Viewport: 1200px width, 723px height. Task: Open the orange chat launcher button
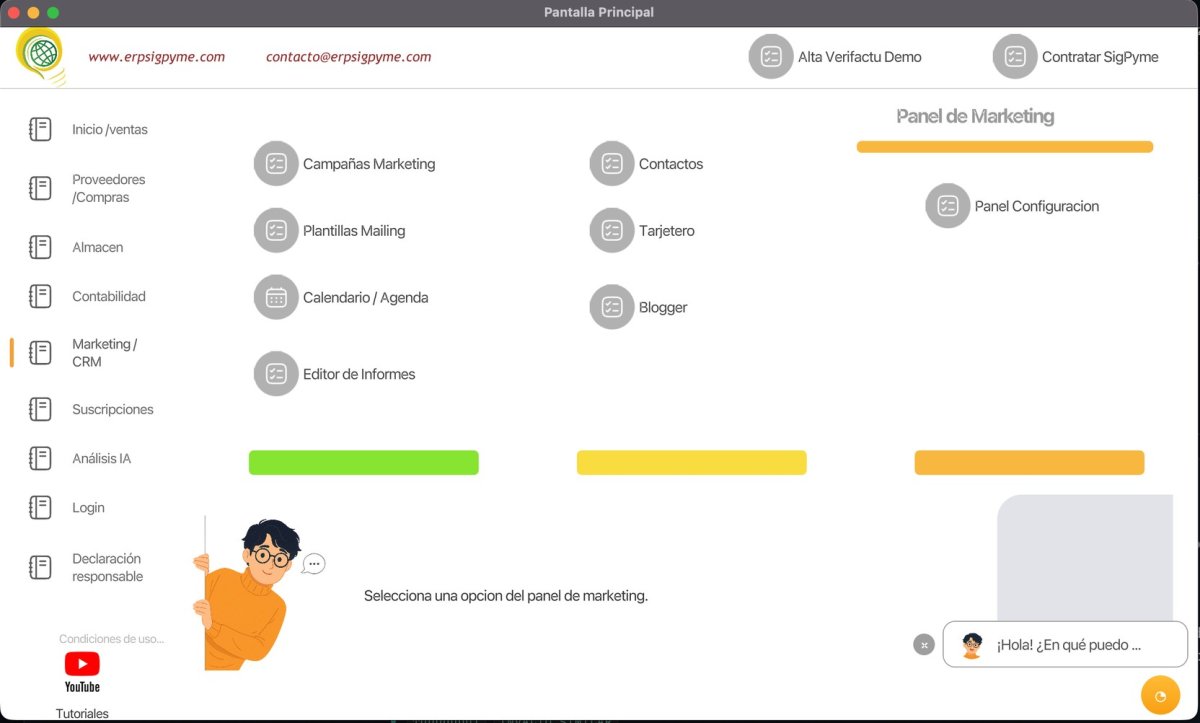coord(1161,696)
